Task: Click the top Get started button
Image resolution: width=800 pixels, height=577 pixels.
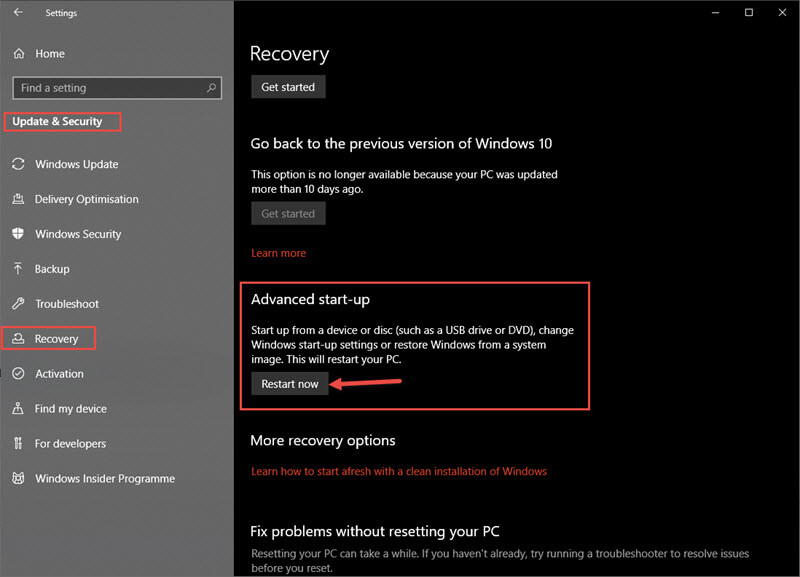Action: [x=288, y=87]
